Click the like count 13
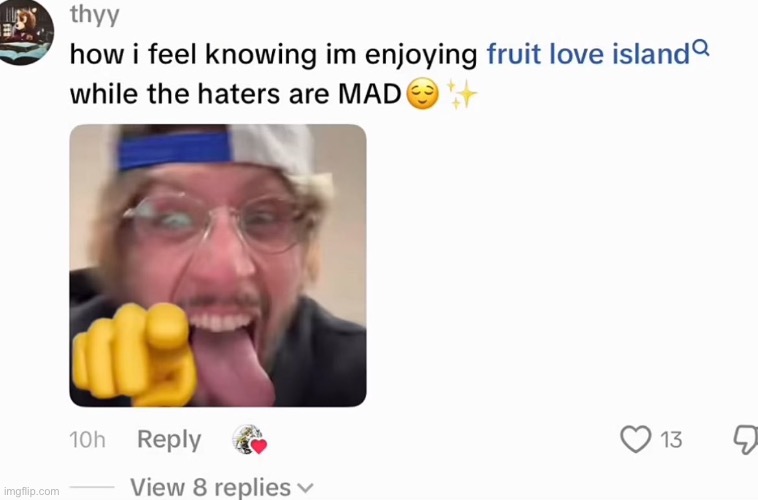Viewport: 758px width, 500px height. [x=671, y=440]
